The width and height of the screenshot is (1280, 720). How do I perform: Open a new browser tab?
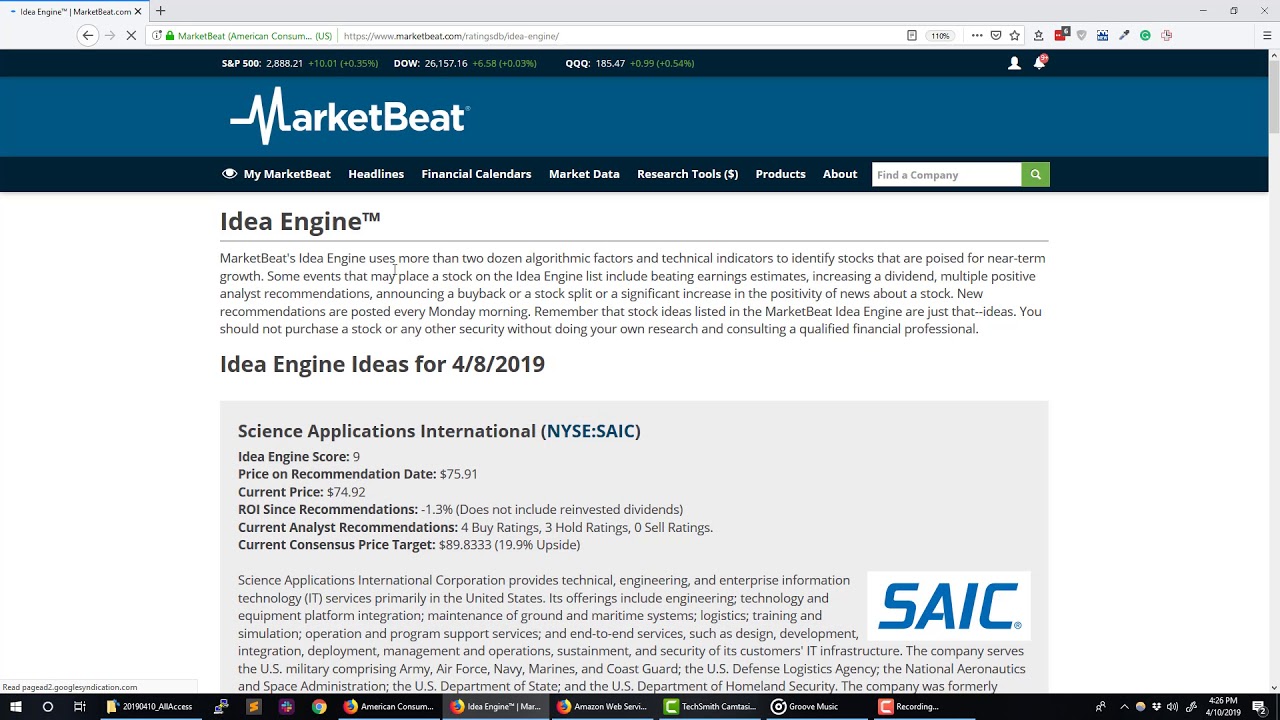click(x=160, y=11)
